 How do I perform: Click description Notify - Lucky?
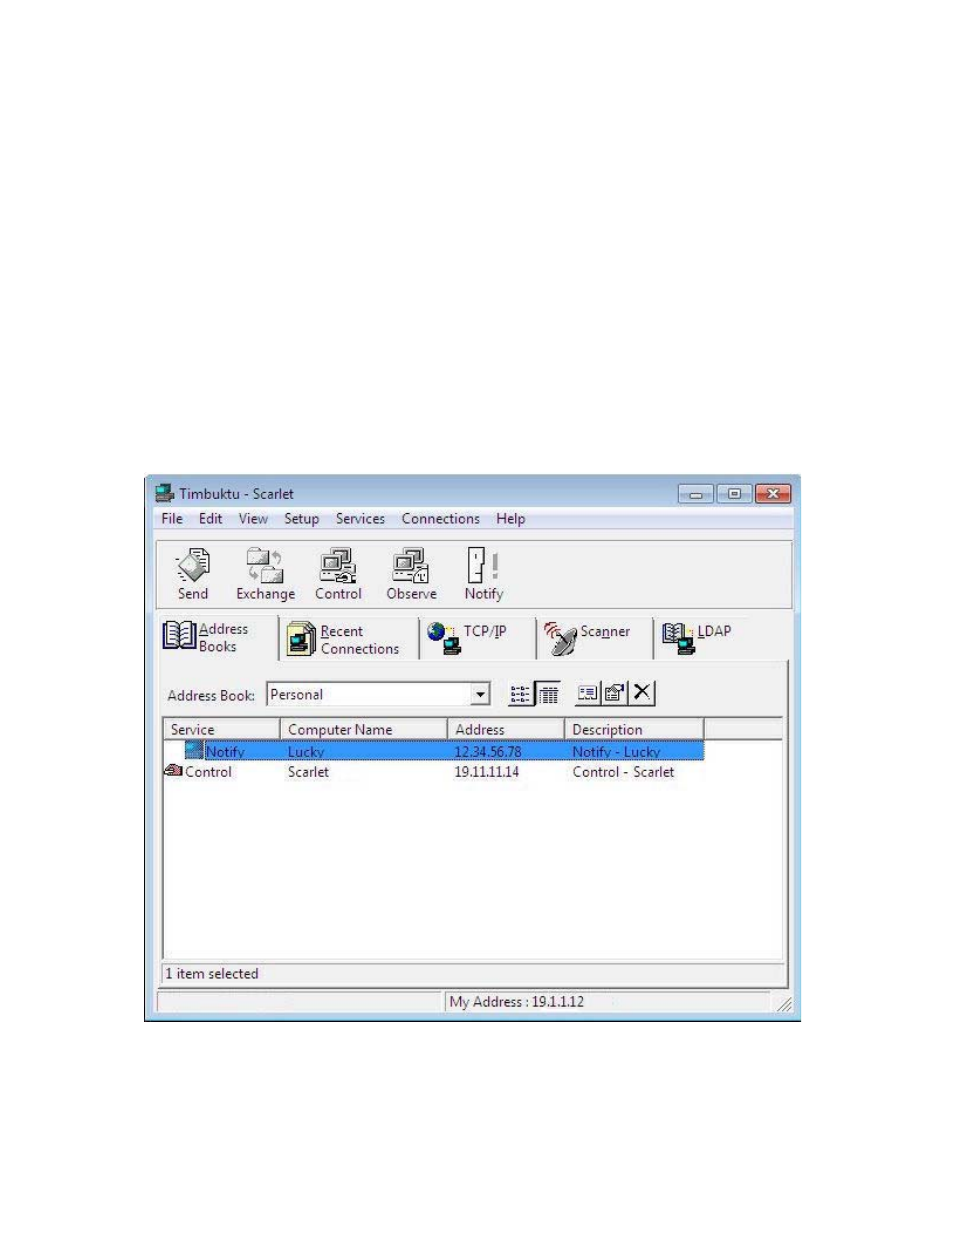pos(616,752)
